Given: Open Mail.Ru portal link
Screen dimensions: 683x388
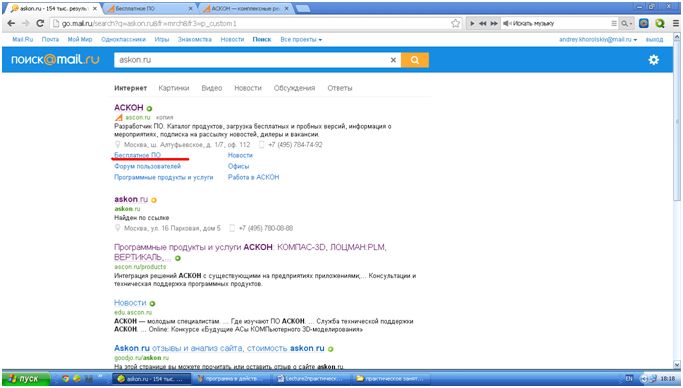Looking at the screenshot, I should [23, 39].
